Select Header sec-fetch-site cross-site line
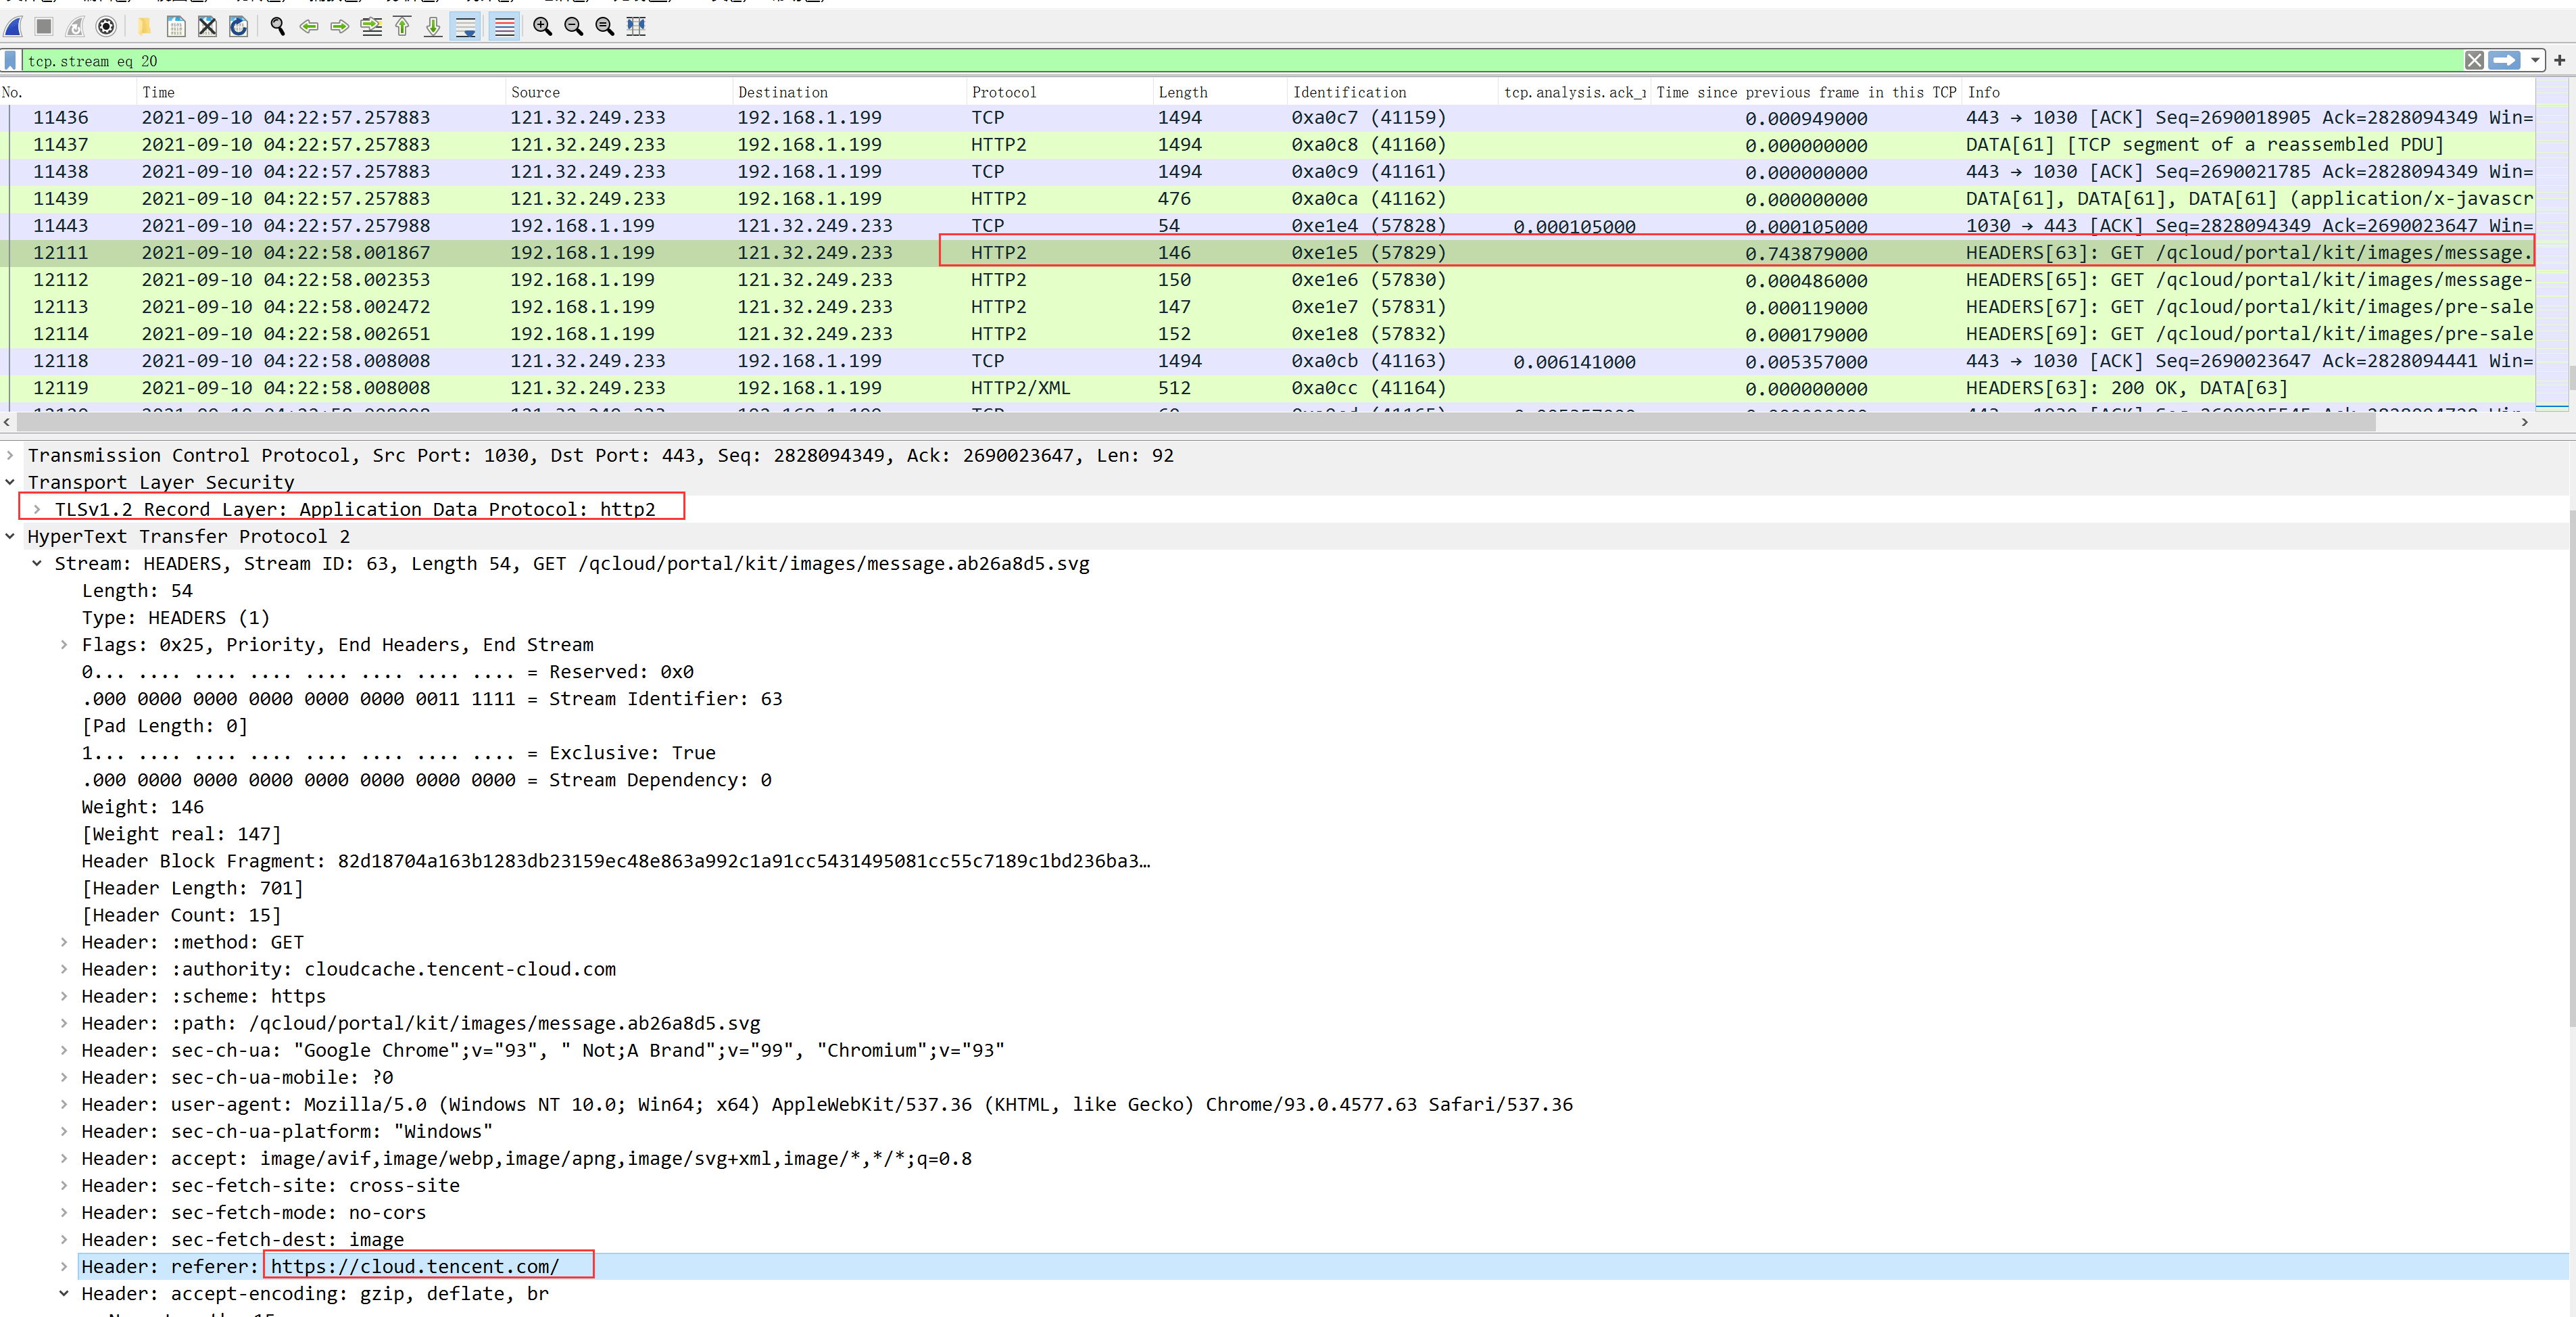This screenshot has height=1317, width=2576. [x=270, y=1185]
